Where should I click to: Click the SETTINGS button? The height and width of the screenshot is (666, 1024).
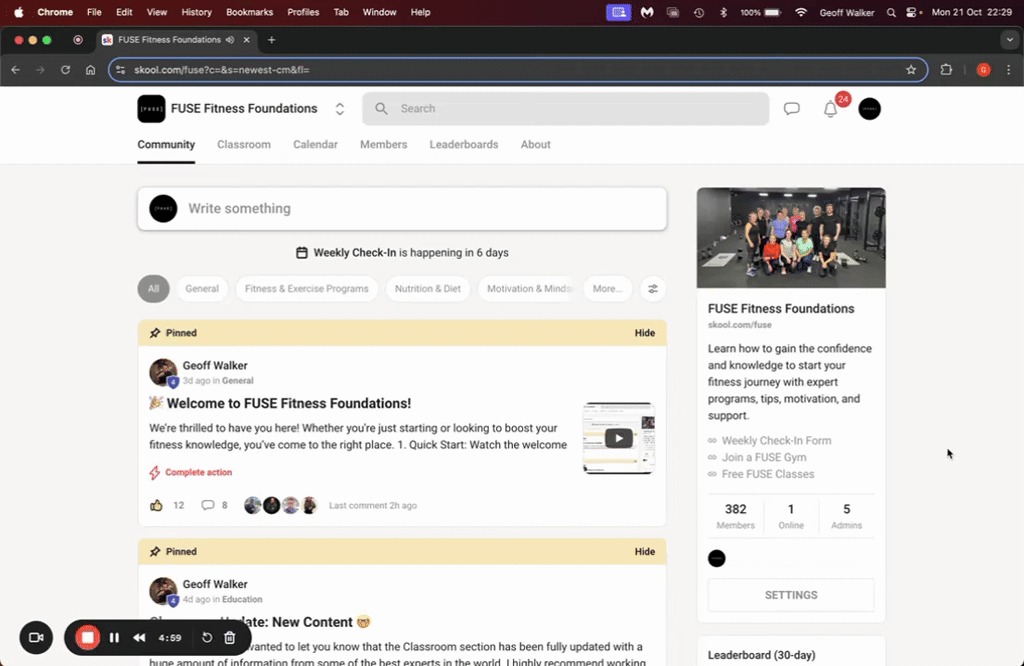[x=791, y=595]
